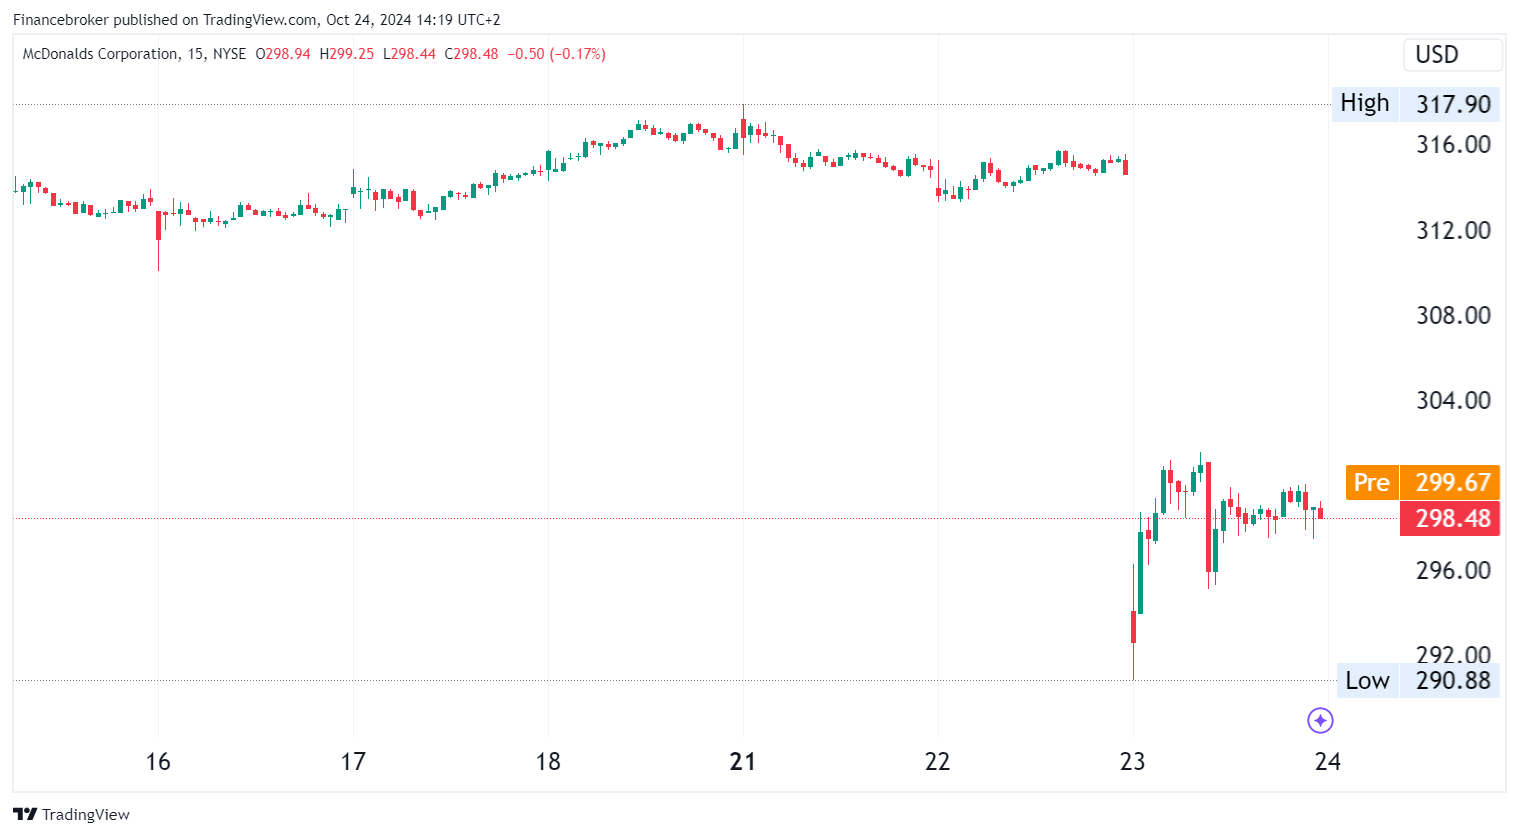Click the 316.00 price scale label
Image resolution: width=1519 pixels, height=836 pixels.
[1453, 145]
